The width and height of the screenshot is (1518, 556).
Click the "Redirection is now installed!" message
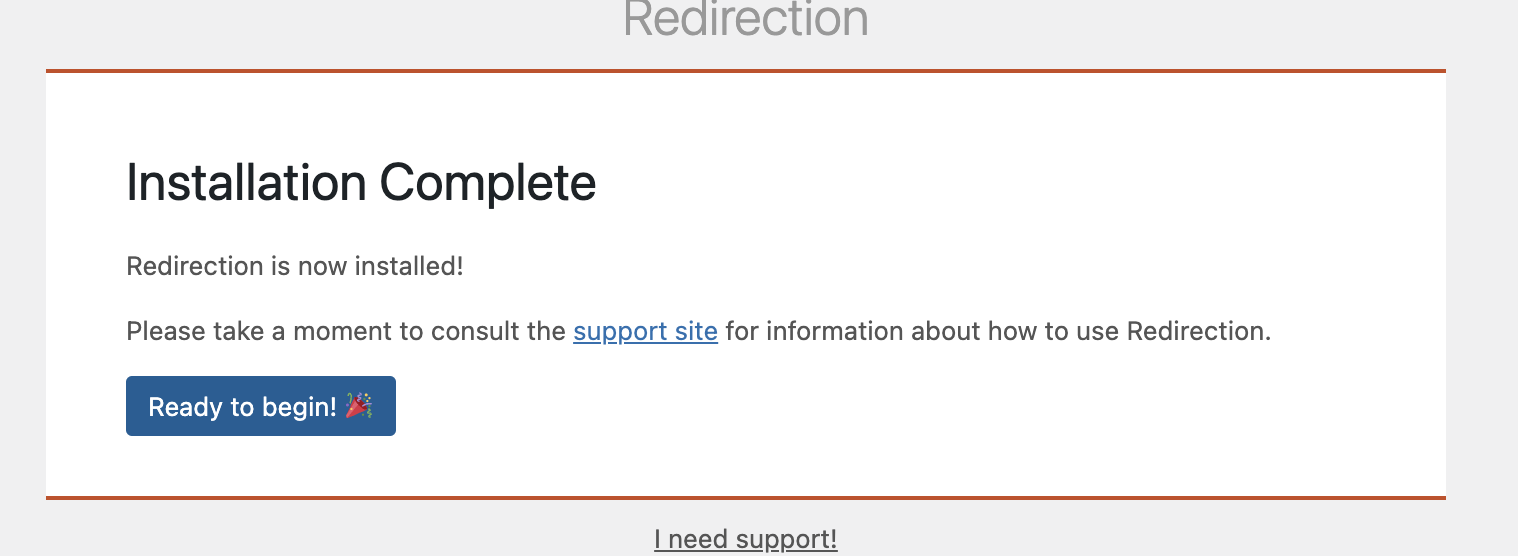(x=295, y=267)
